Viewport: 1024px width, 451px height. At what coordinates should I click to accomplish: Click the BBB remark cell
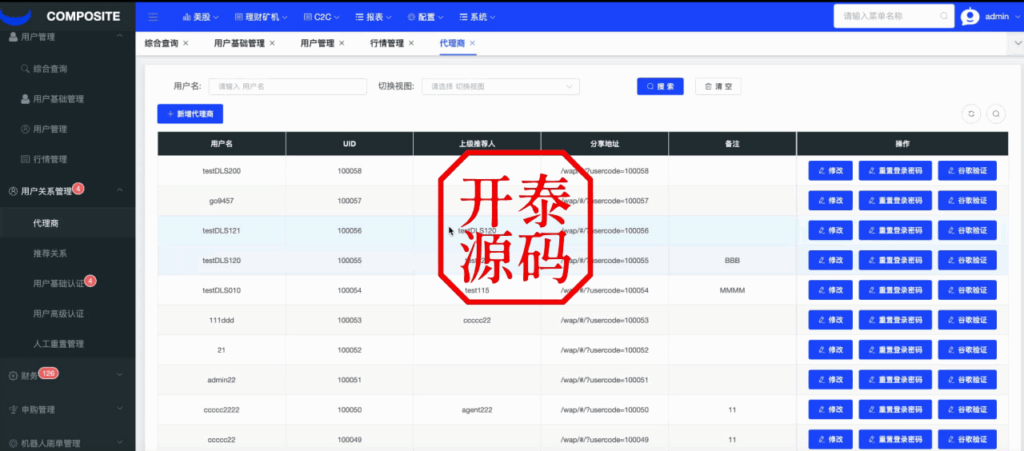coord(732,260)
